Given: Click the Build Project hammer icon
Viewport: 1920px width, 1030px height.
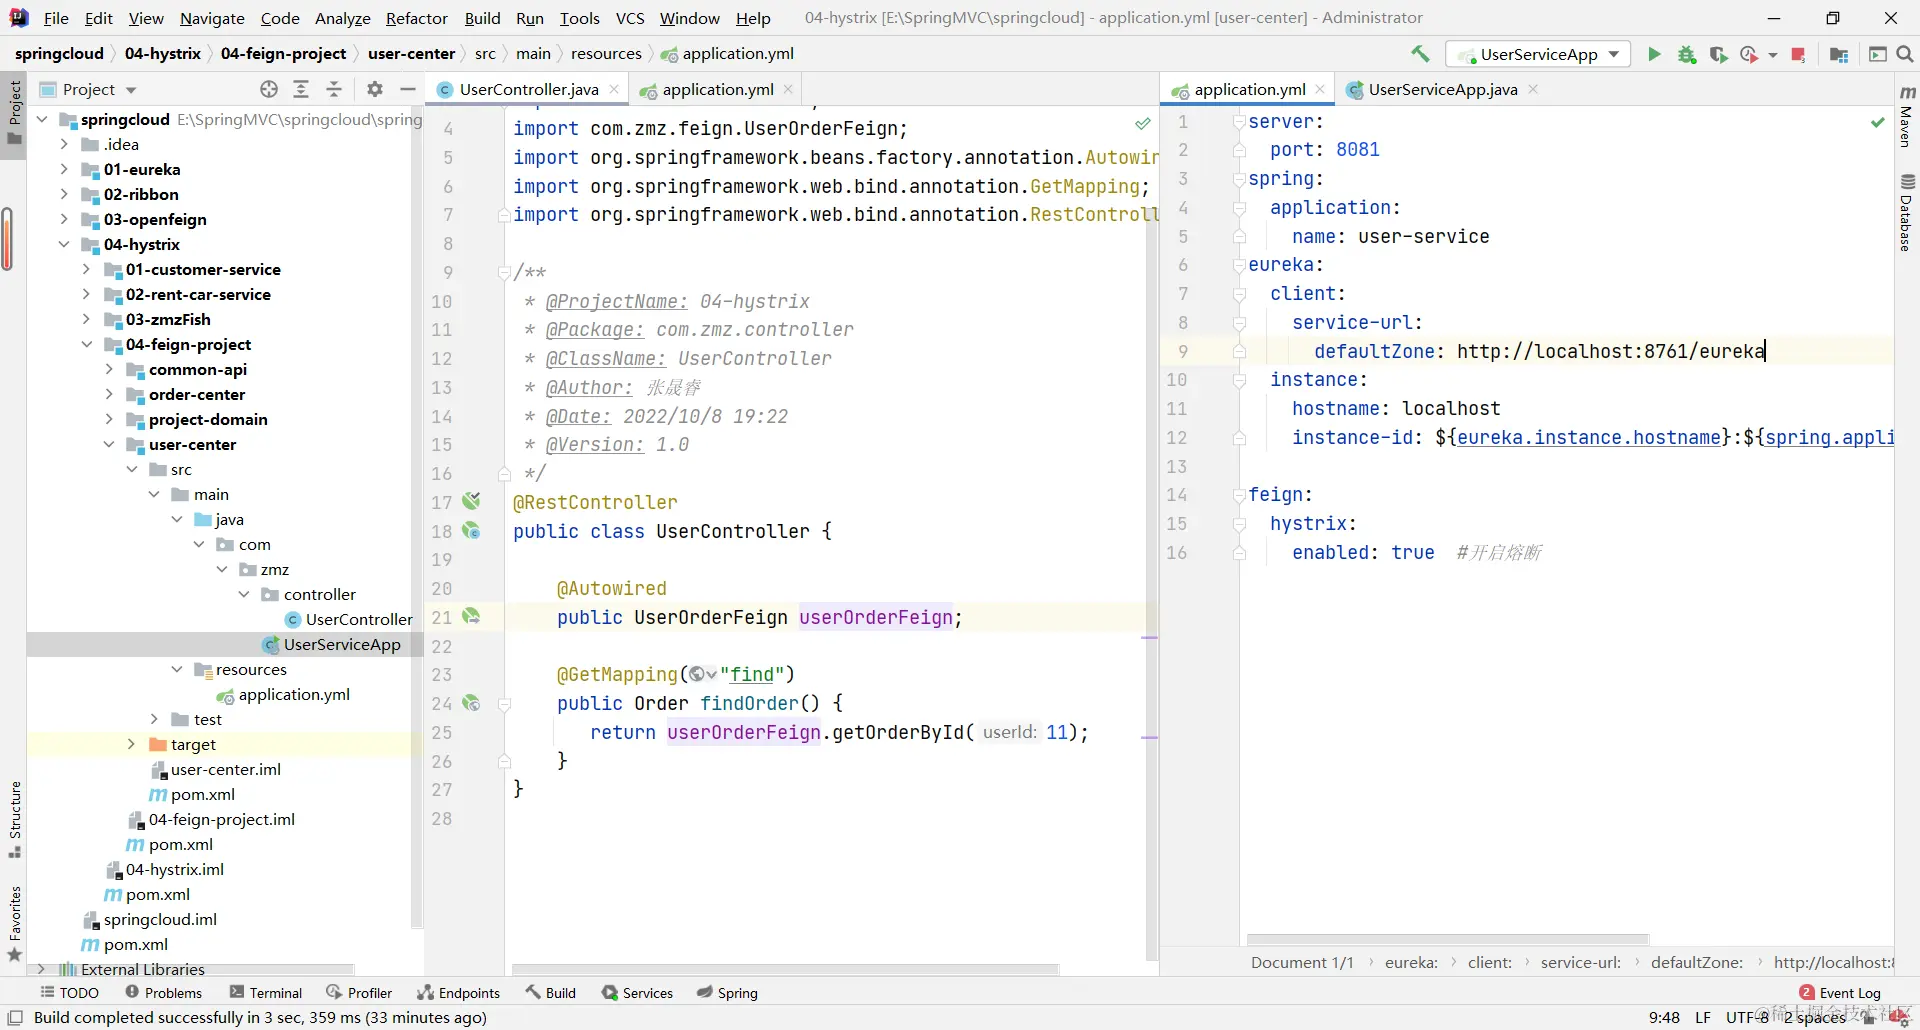Looking at the screenshot, I should [x=1420, y=54].
